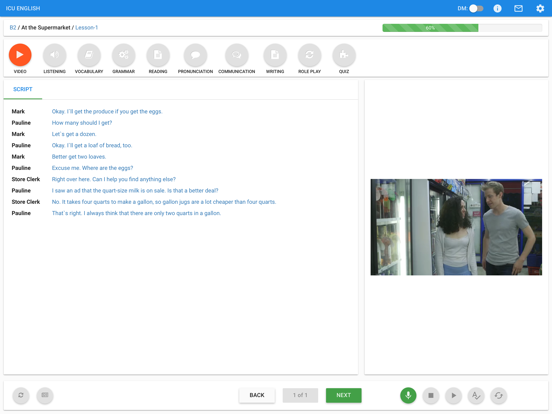Viewport: 552px width, 414px height.
Task: Click line "No. It takes four quarts to make a gallon..."
Action: [x=164, y=202]
